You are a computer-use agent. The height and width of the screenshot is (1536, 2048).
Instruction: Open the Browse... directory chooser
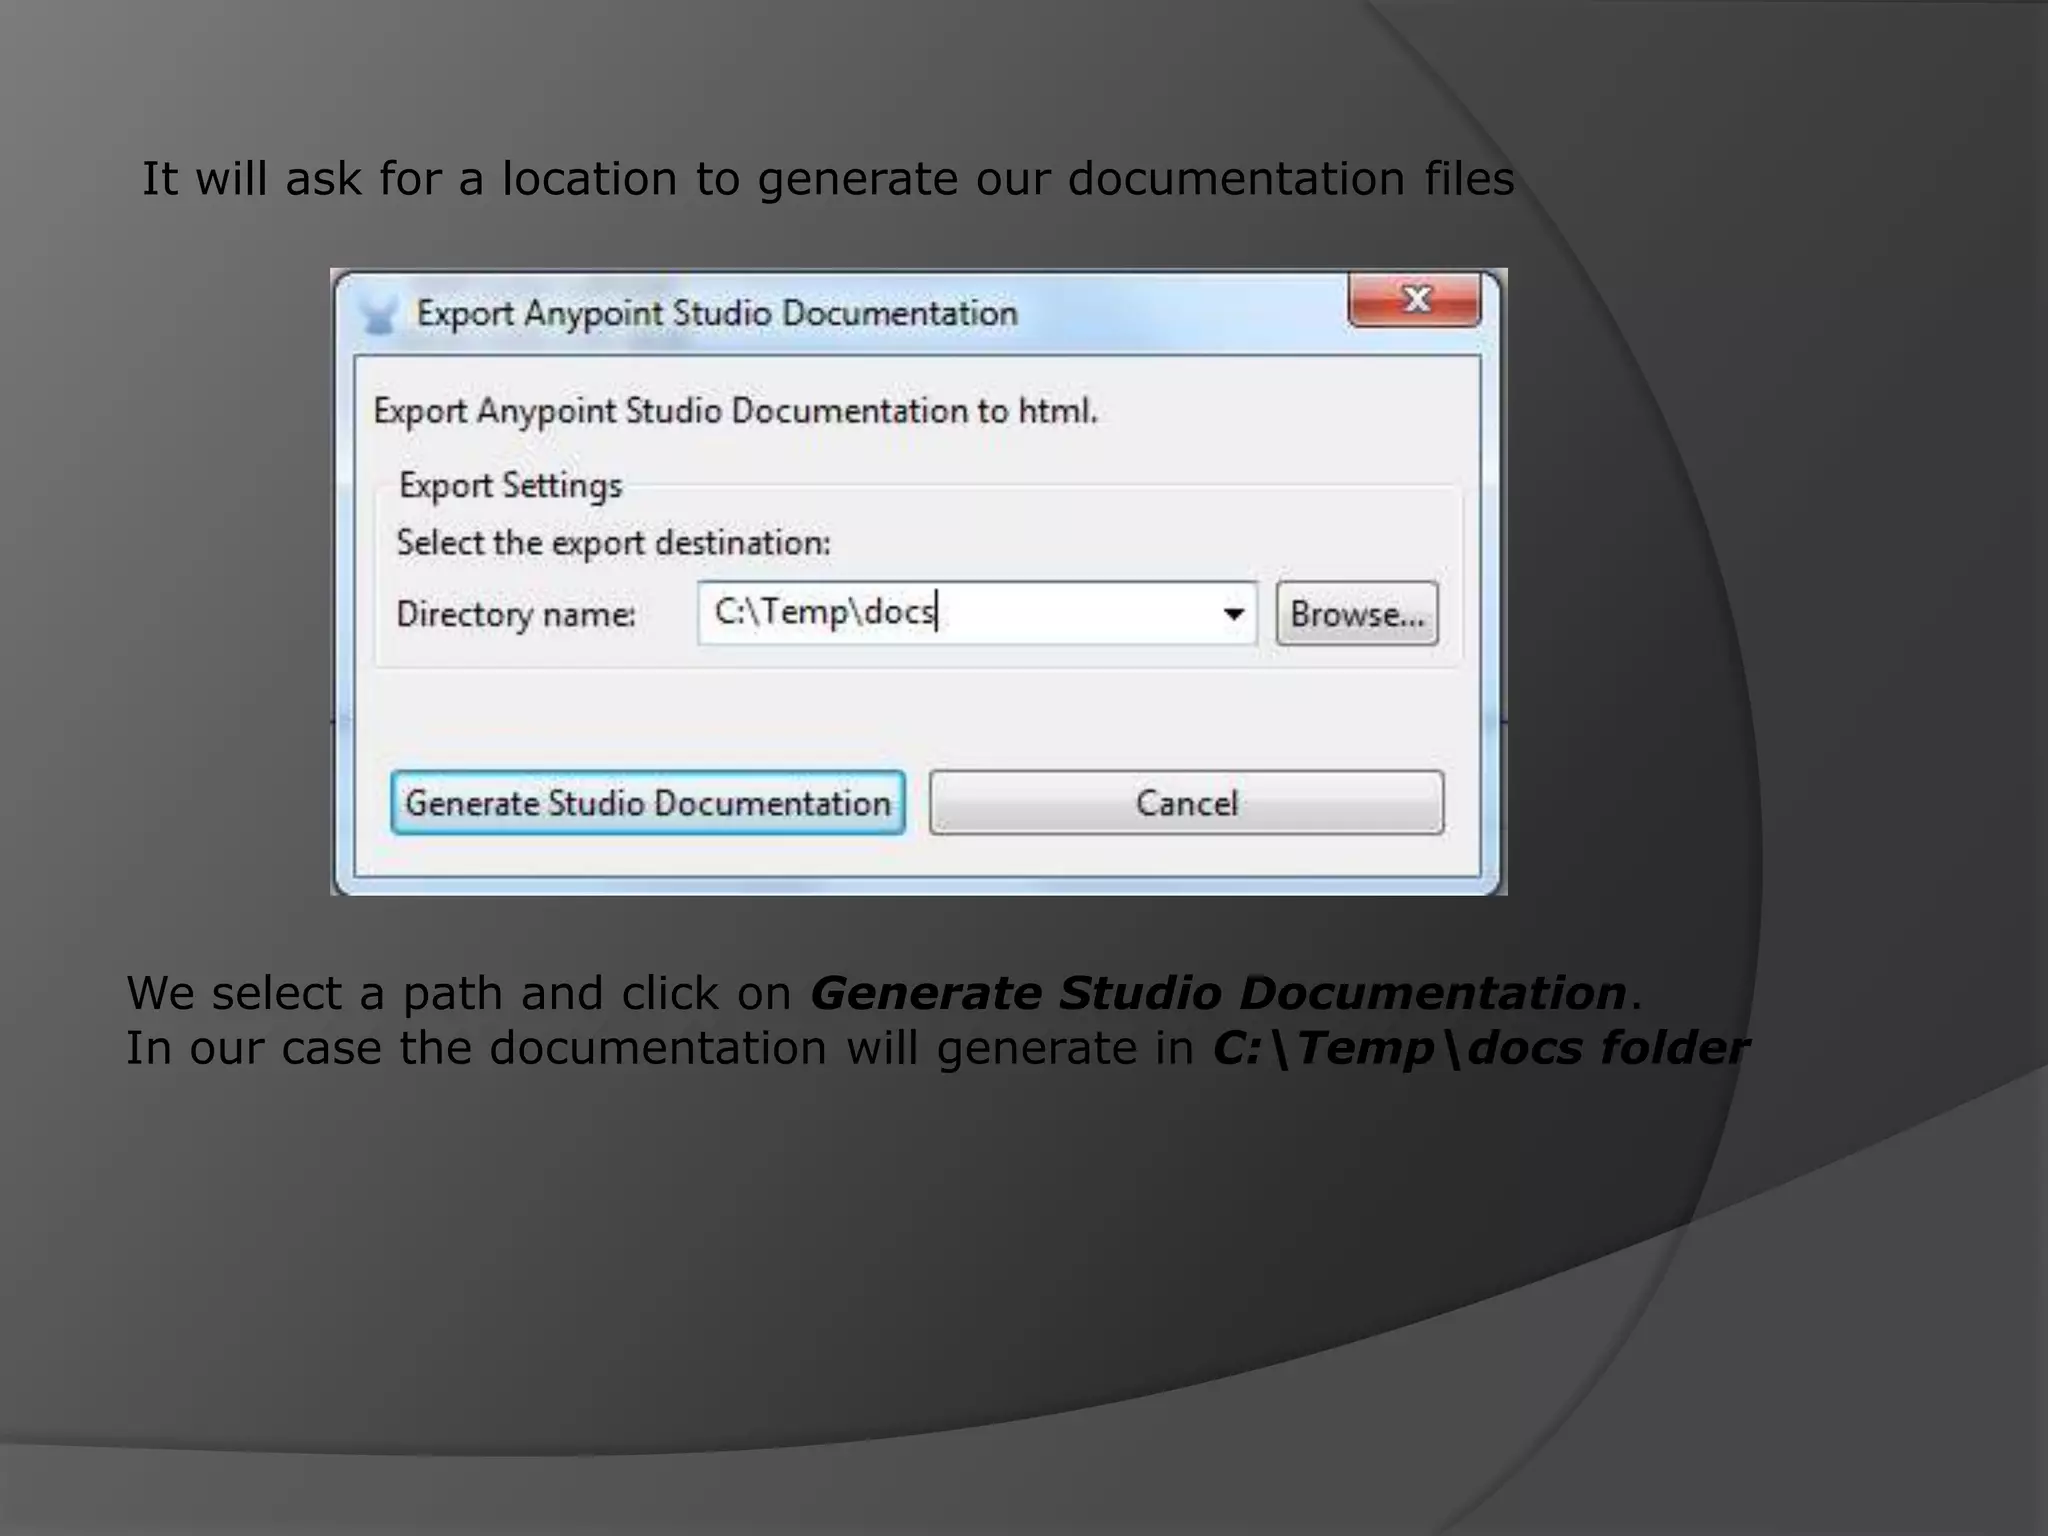(1357, 613)
